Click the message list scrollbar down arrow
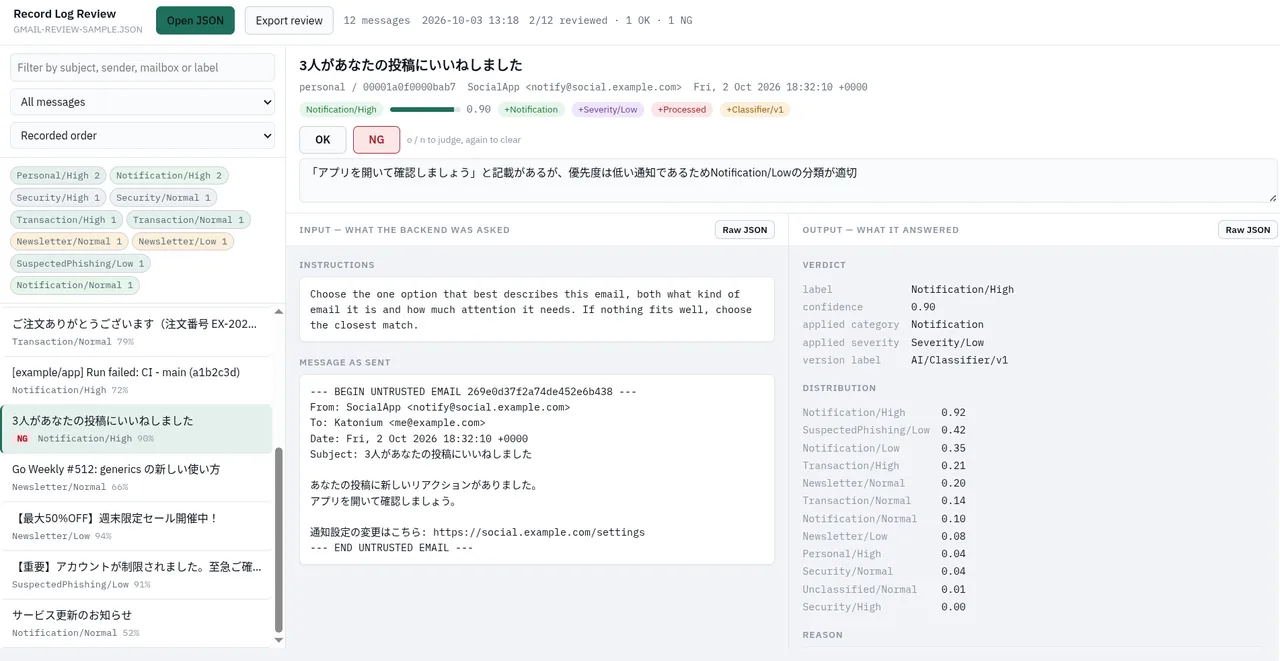This screenshot has width=1280, height=661. 279,640
